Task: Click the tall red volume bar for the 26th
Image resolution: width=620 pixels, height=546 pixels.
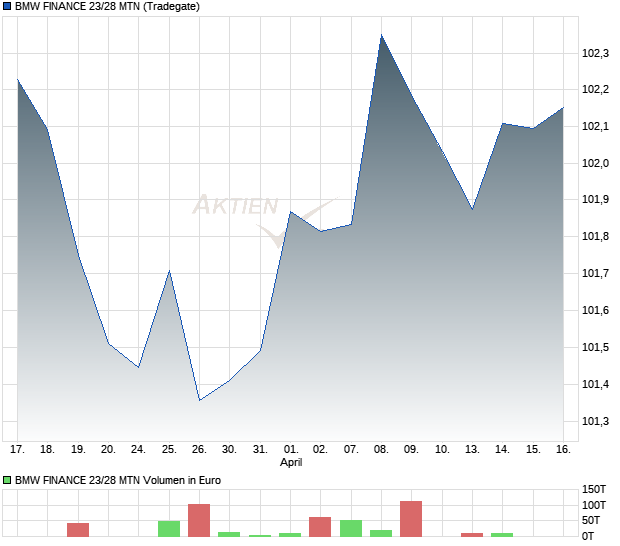Action: coord(199,520)
